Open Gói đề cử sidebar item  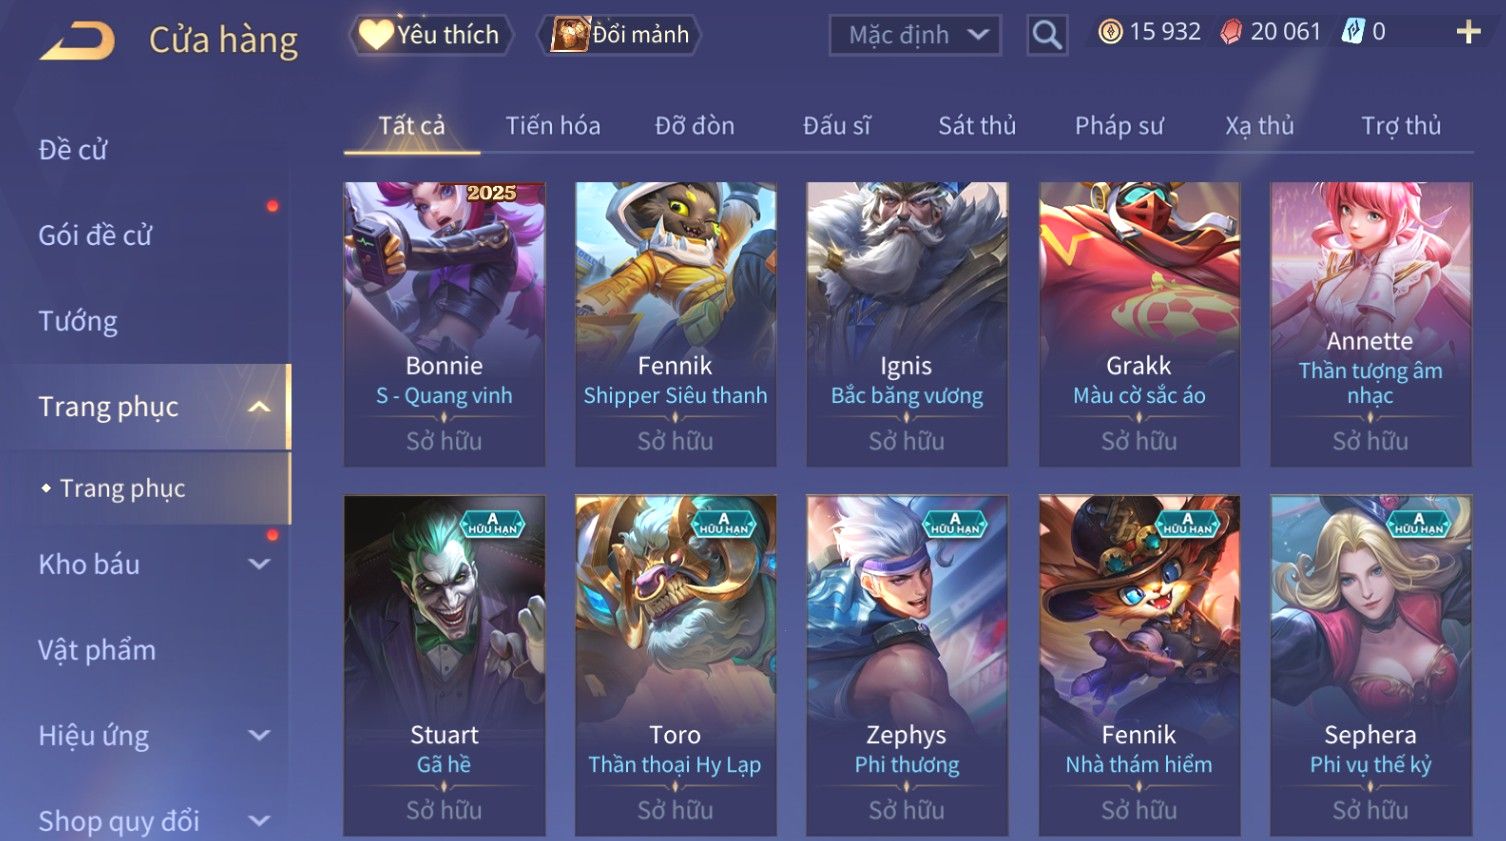95,236
